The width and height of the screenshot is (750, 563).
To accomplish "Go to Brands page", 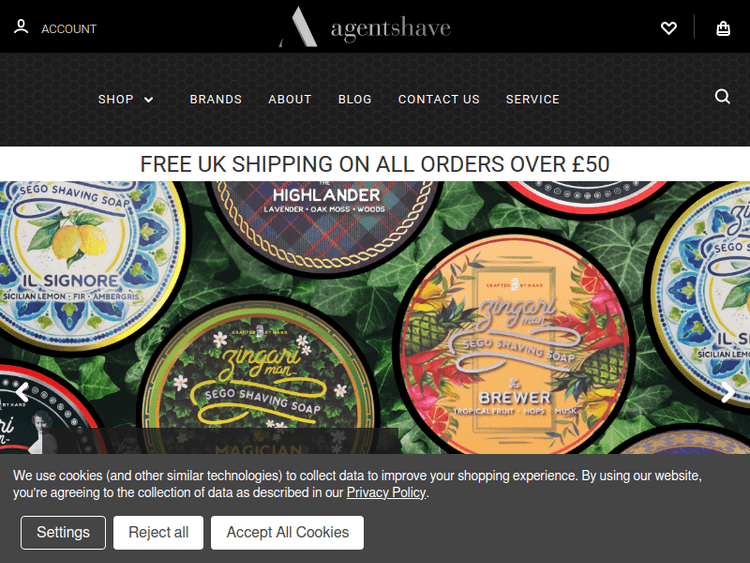I will [216, 99].
